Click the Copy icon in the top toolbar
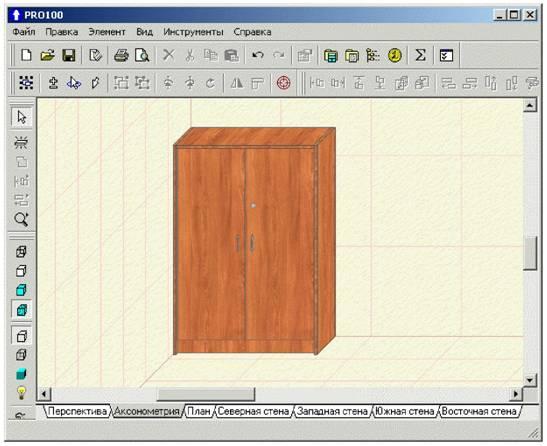This screenshot has width=547, height=446. tap(210, 55)
